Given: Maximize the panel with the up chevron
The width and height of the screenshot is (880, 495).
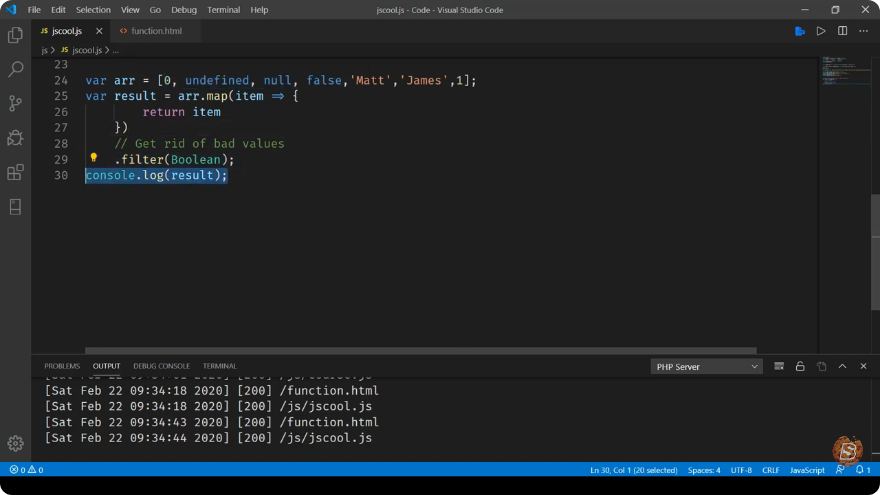Looking at the screenshot, I should 842,366.
